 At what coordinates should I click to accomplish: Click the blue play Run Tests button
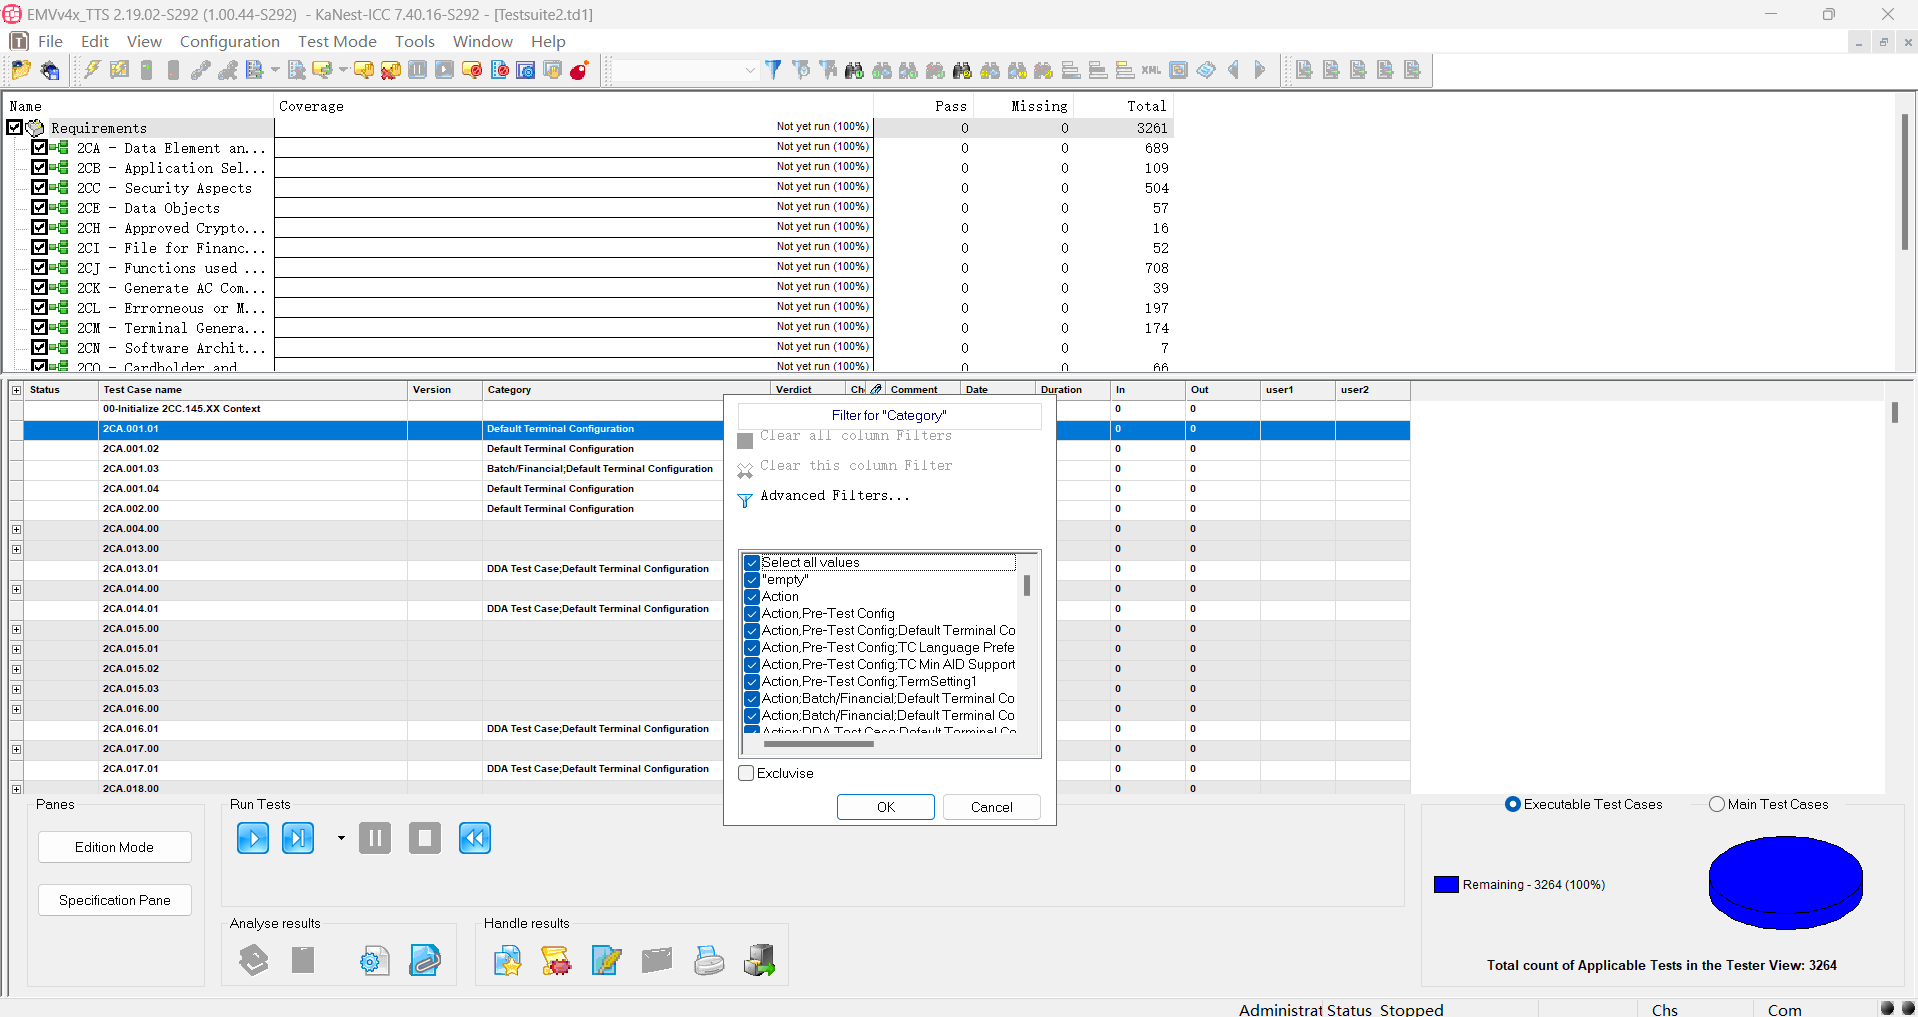pyautogui.click(x=252, y=838)
